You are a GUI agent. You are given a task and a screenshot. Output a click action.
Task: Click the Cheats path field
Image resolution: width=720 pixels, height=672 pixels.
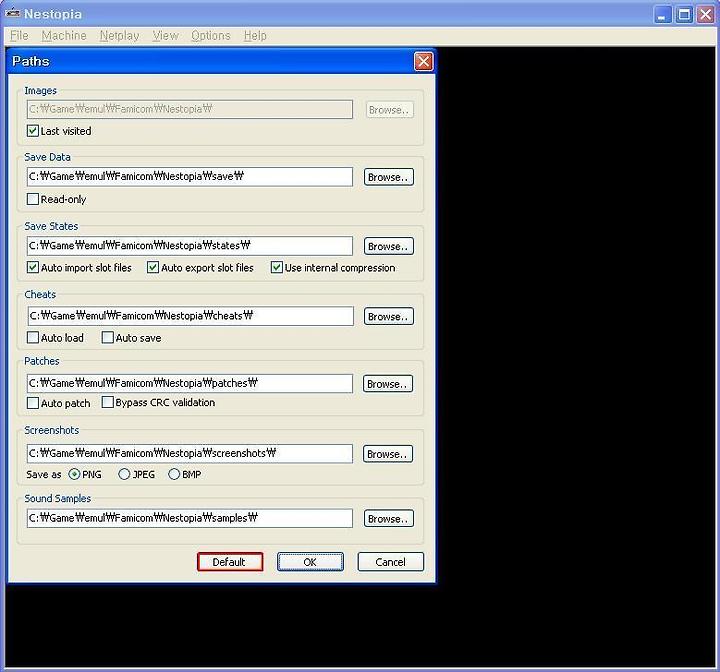pos(190,316)
